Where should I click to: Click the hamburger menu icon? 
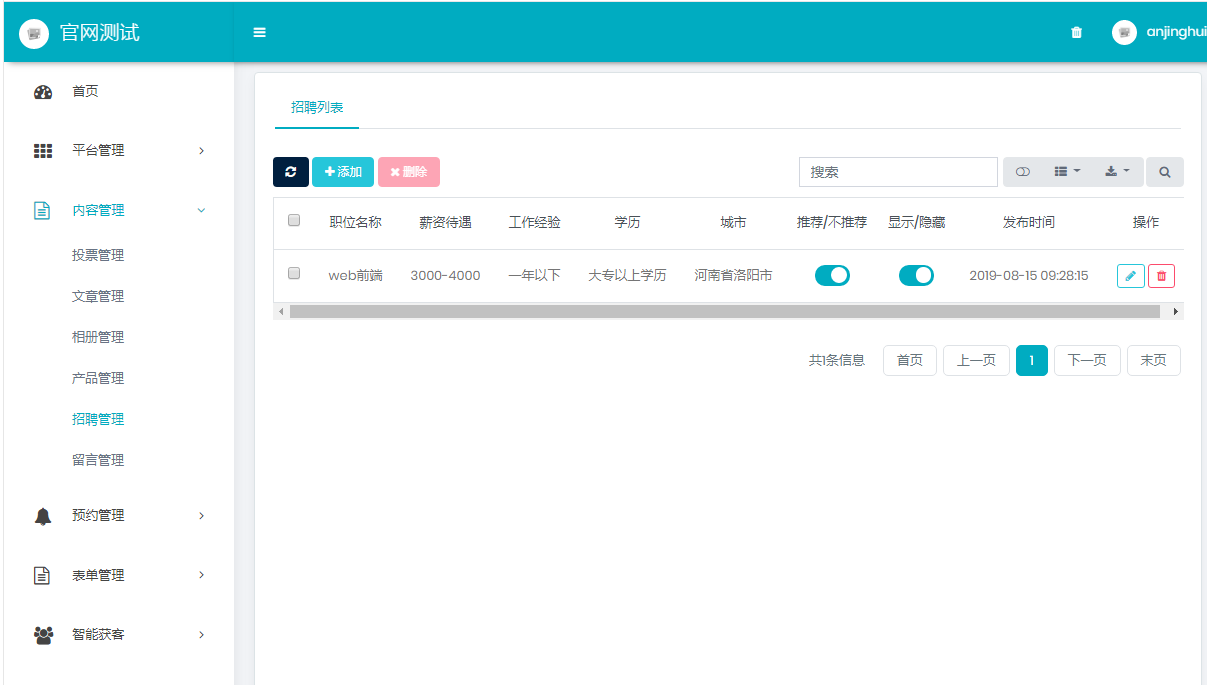click(260, 32)
